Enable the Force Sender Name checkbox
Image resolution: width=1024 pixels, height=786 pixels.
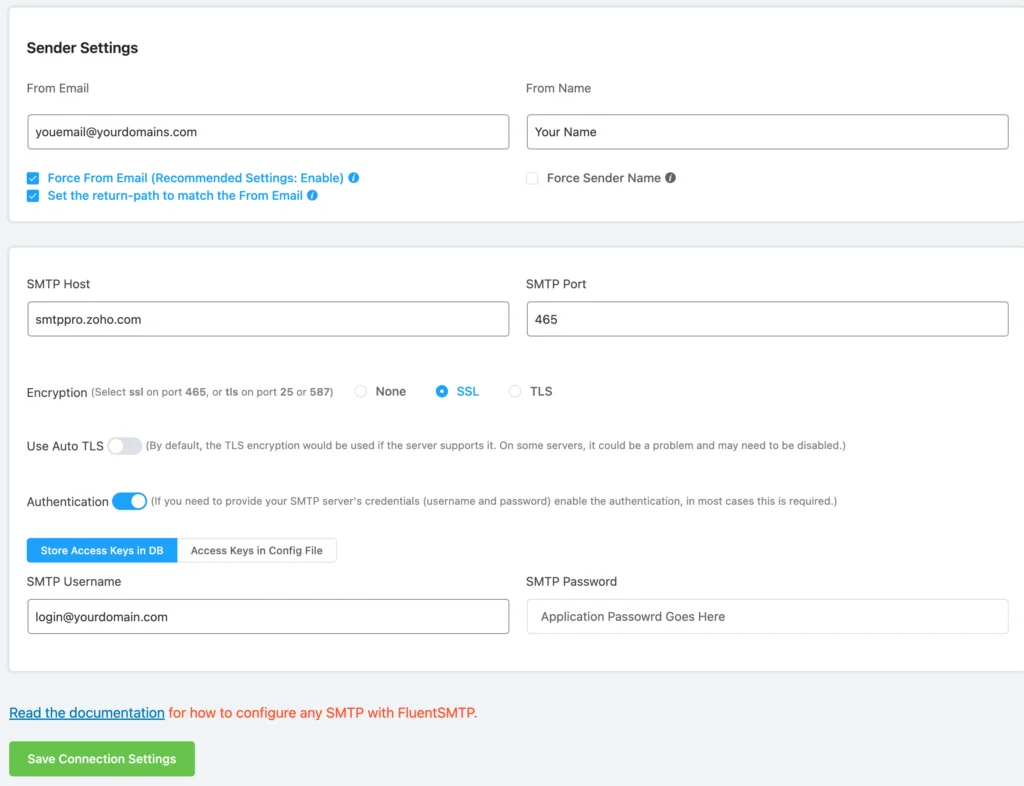[532, 178]
